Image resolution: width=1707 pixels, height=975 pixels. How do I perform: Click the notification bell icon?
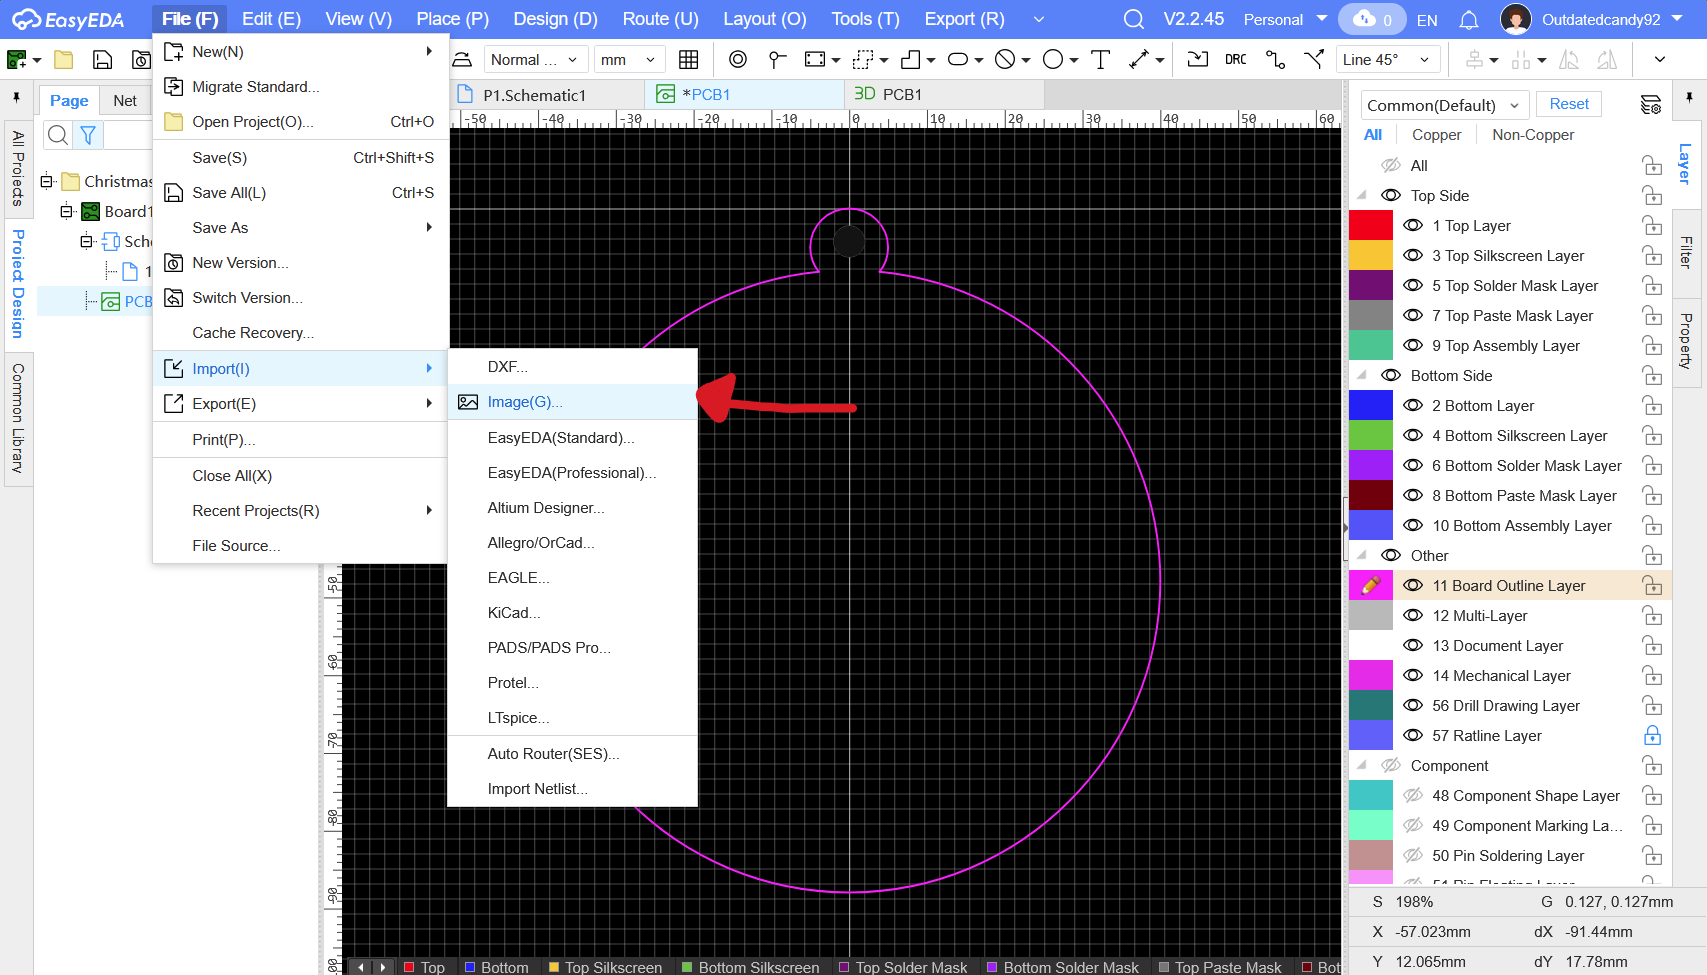(x=1468, y=20)
